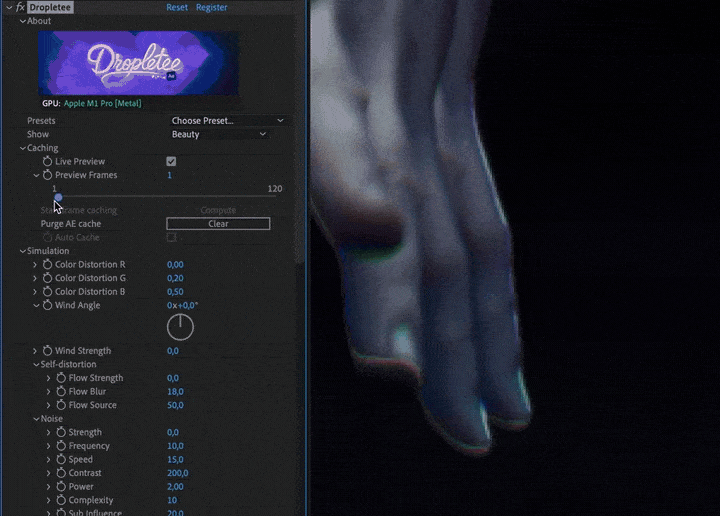Viewport: 720px width, 516px height.
Task: Open the Choose Preset dropdown
Action: [227, 121]
